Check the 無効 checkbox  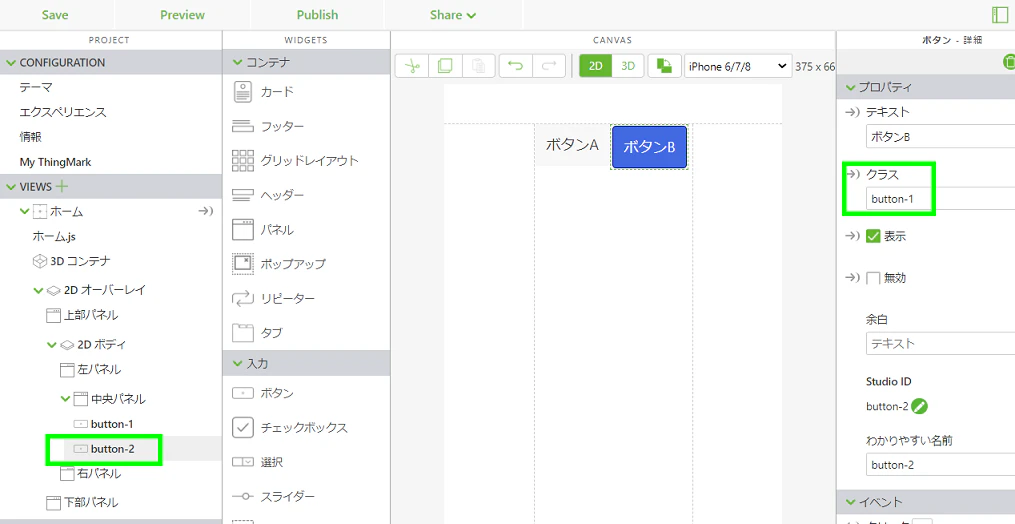[873, 278]
